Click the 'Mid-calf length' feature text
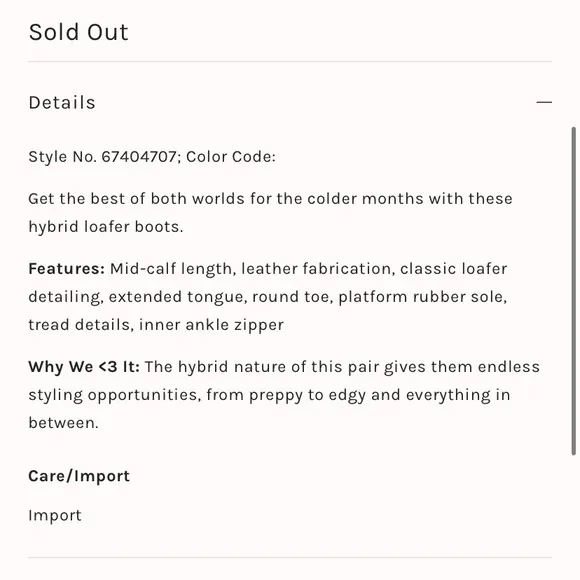The image size is (580, 580). point(171,269)
